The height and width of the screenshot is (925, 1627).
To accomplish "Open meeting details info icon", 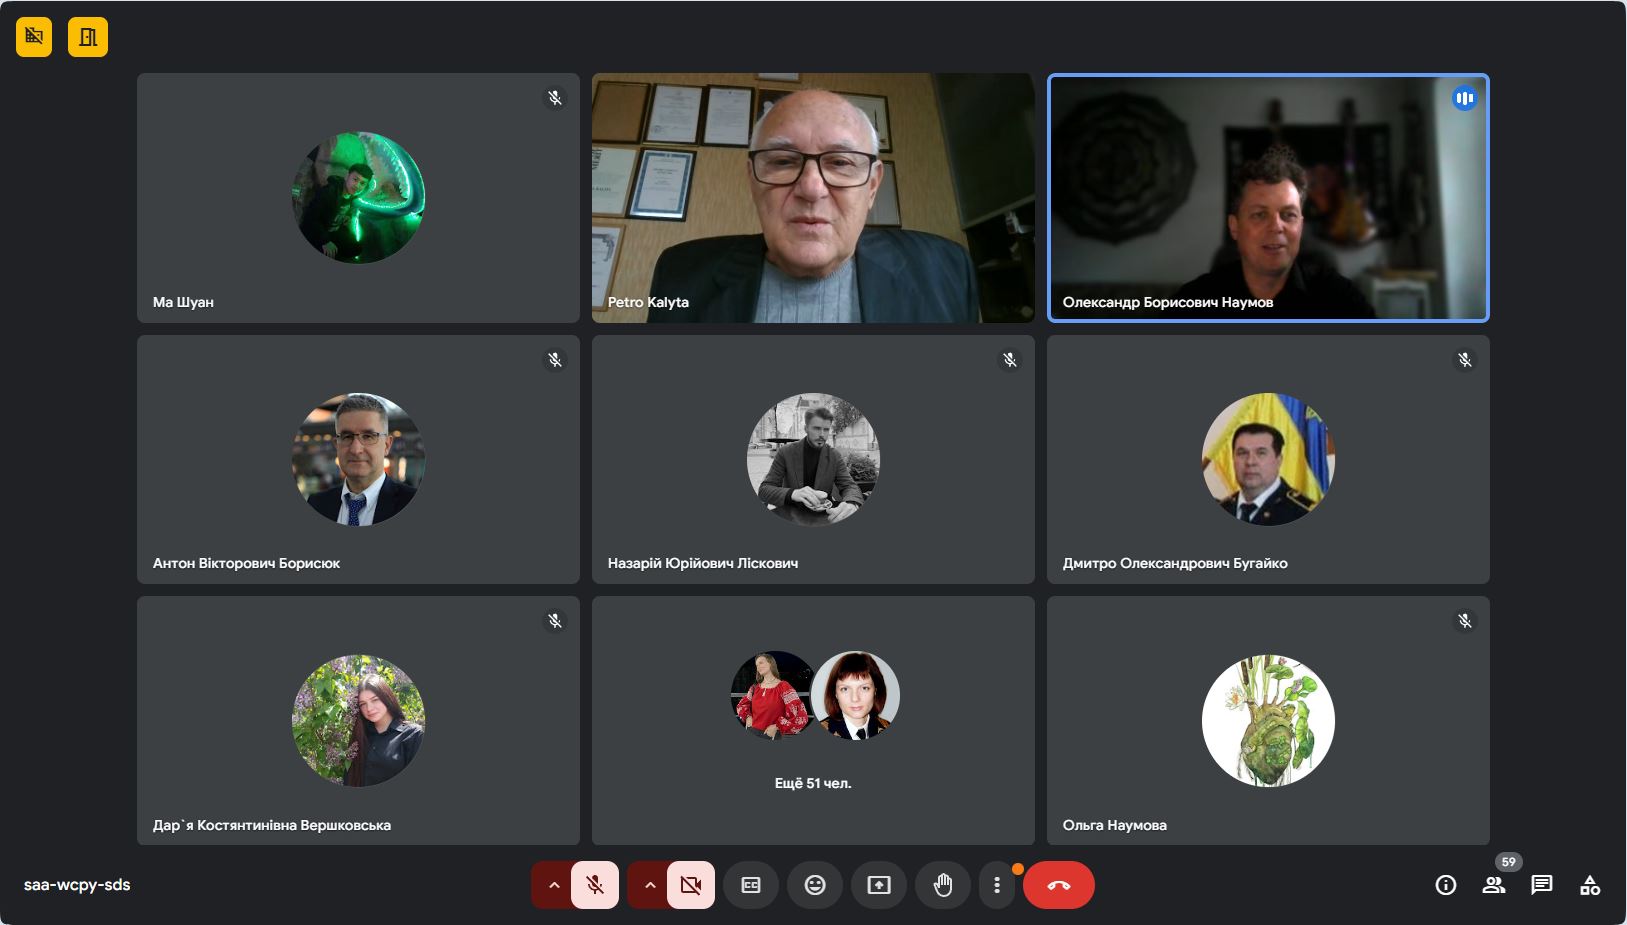I will [1445, 885].
